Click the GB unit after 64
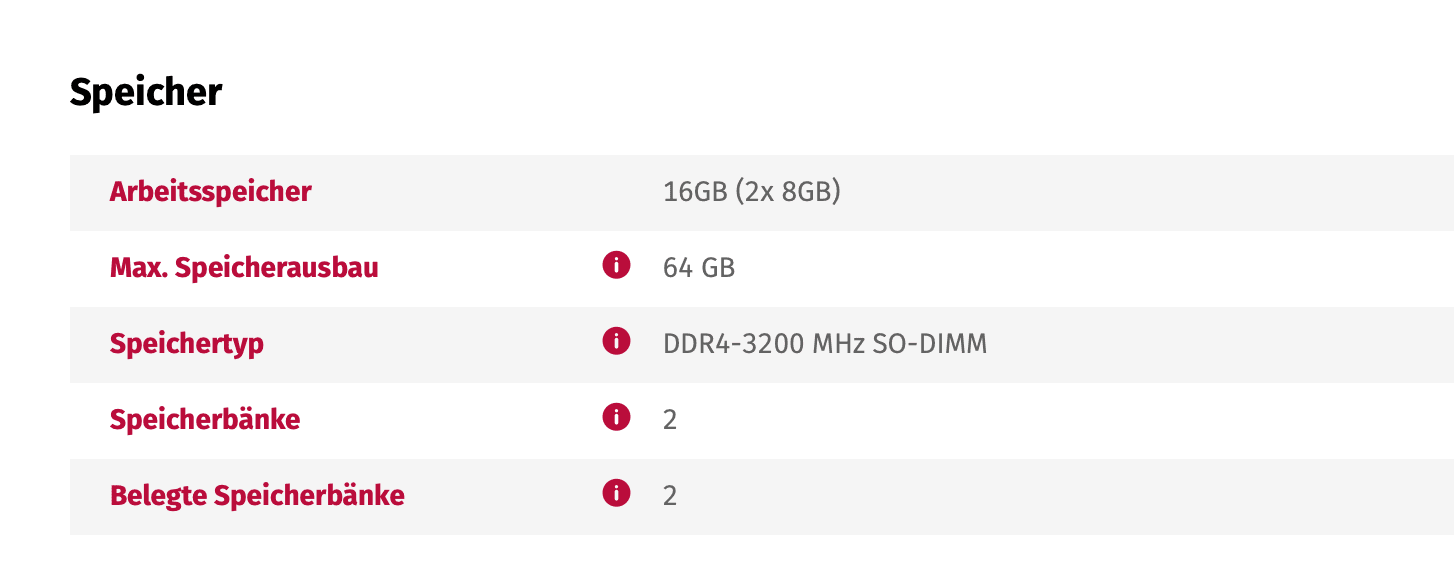The height and width of the screenshot is (566, 1454). [718, 268]
